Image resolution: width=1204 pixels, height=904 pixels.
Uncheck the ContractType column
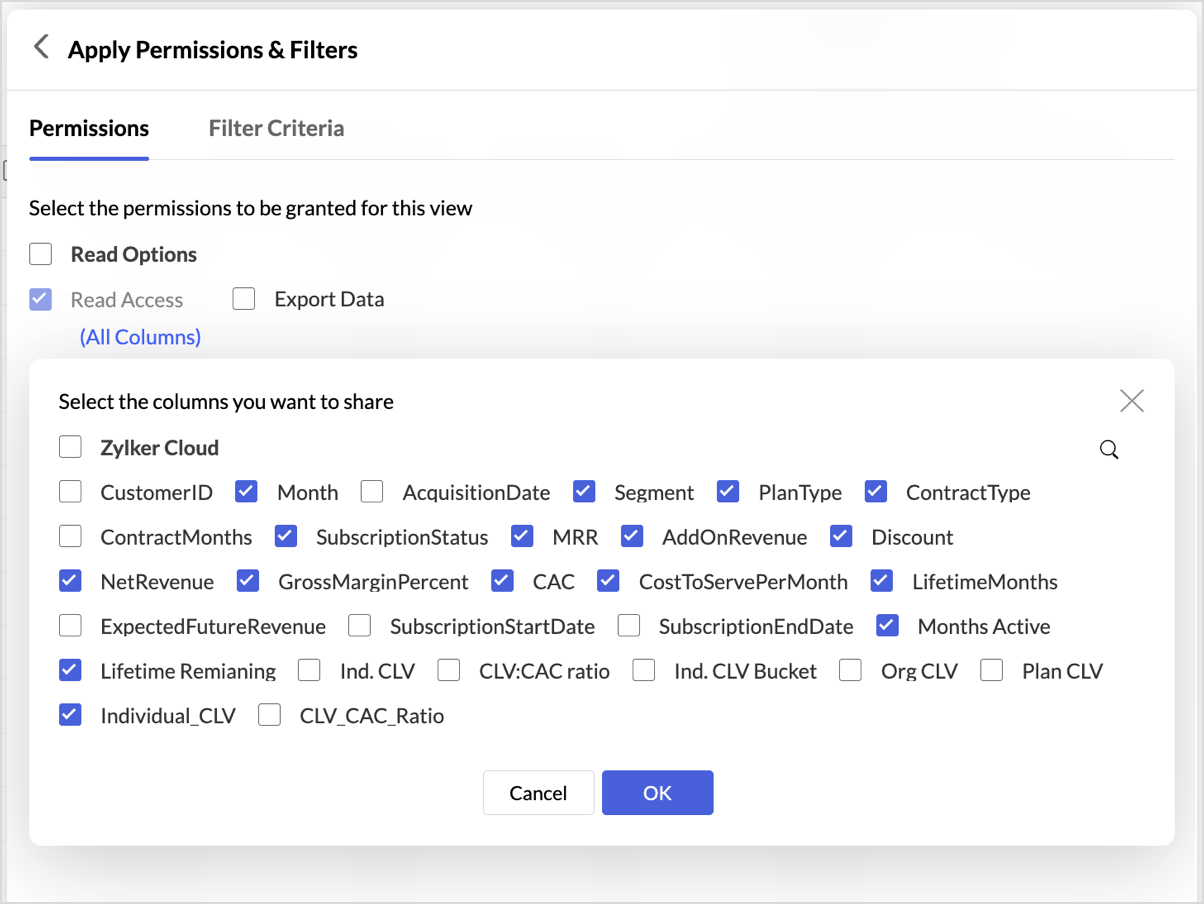click(876, 492)
